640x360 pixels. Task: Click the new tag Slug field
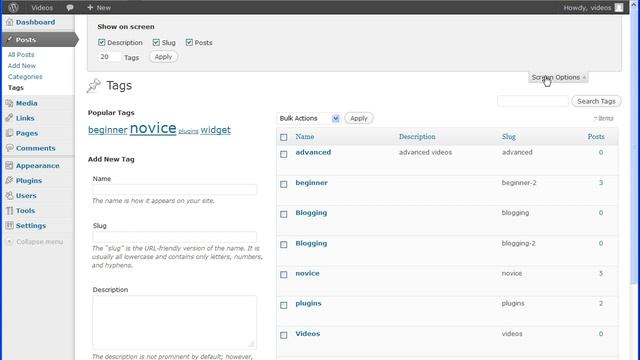pyautogui.click(x=174, y=237)
